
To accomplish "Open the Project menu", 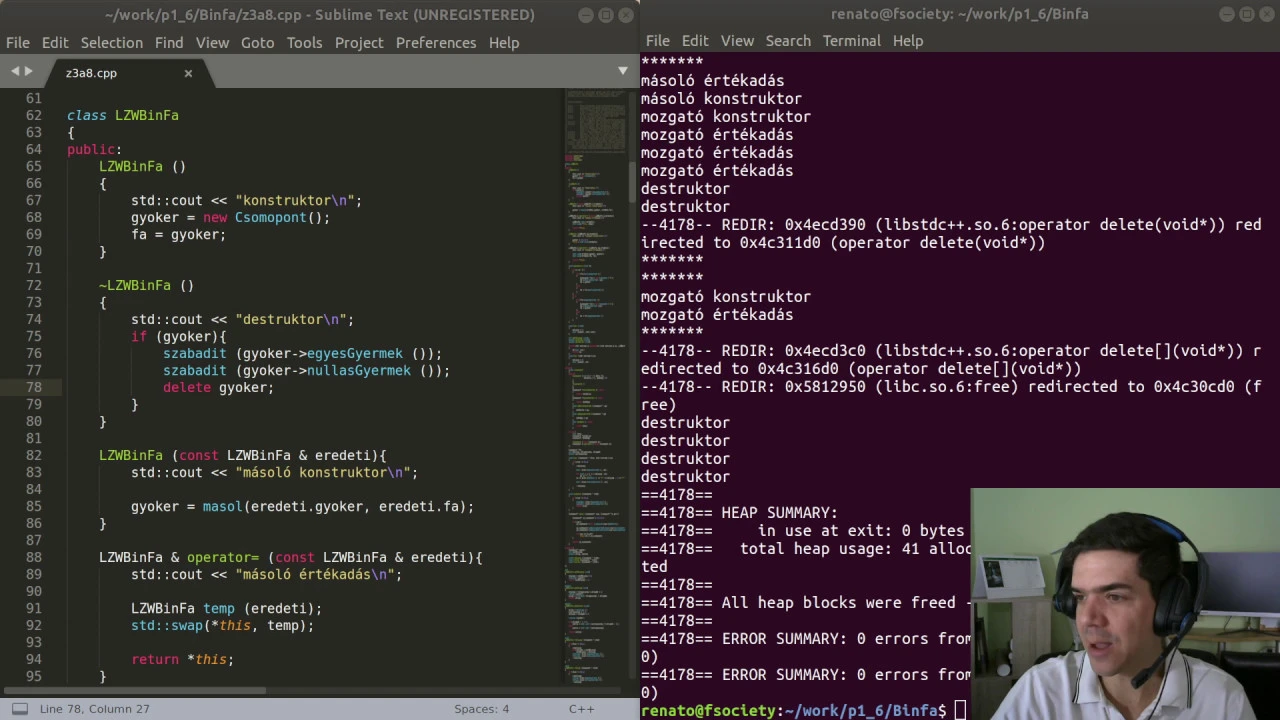I will tap(359, 43).
